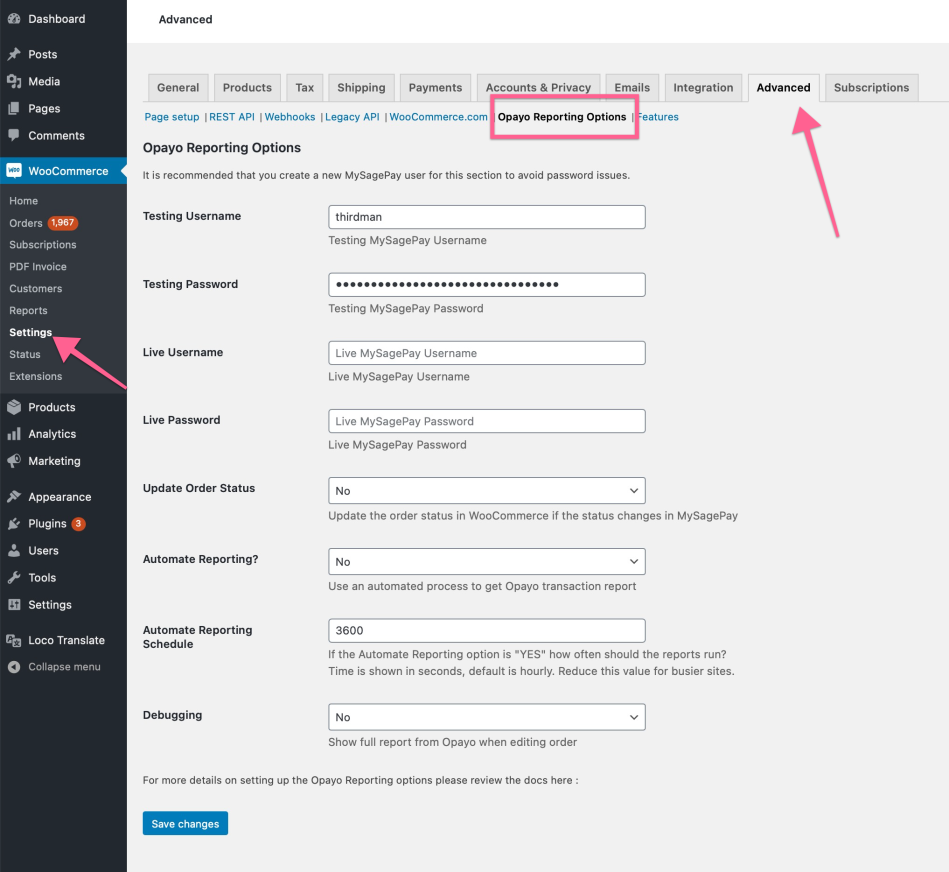Click the WooCommerce logo icon
This screenshot has height=872, width=949.
pyautogui.click(x=14, y=171)
